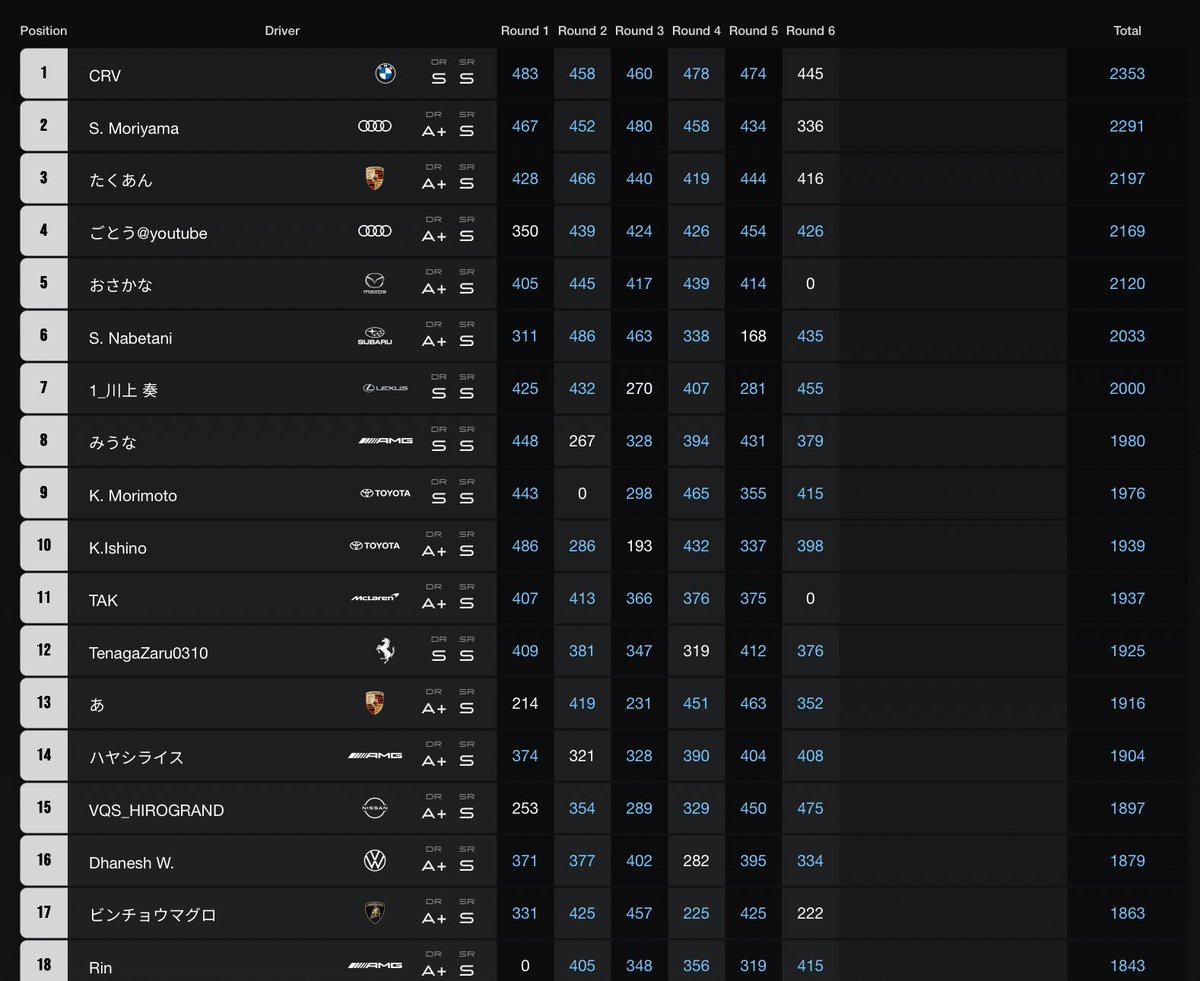
Task: Click the Round 4 column header
Action: tap(696, 31)
